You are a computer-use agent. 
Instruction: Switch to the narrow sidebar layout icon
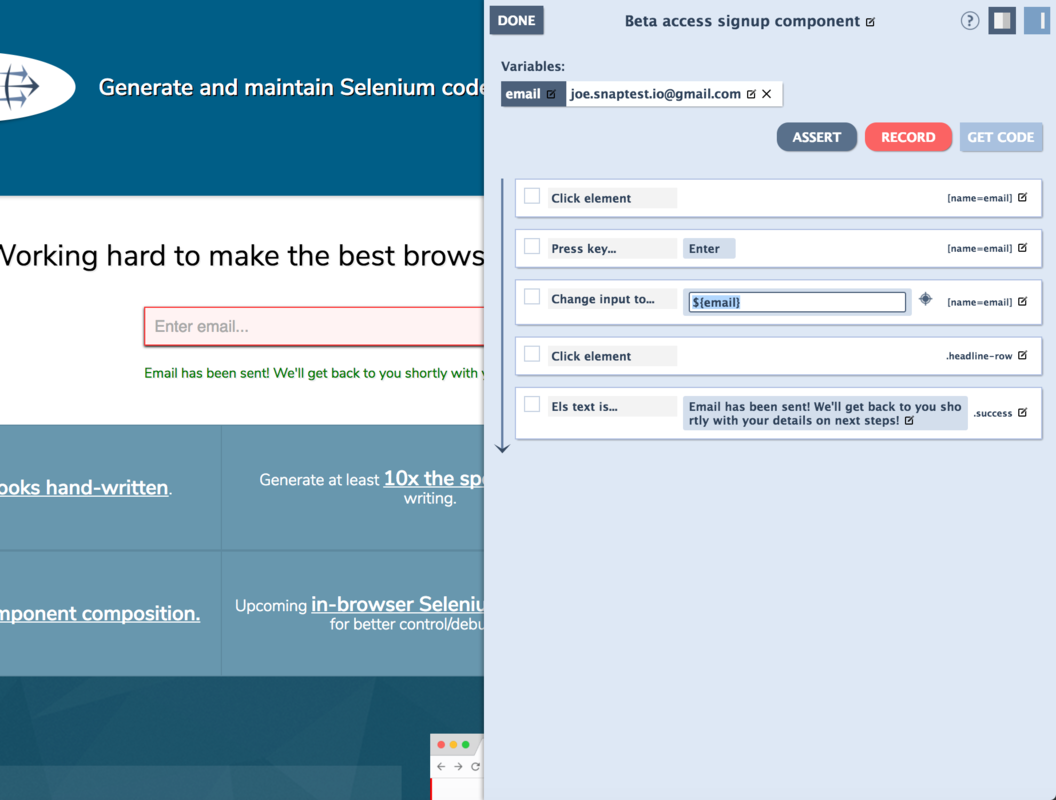pyautogui.click(x=1037, y=20)
